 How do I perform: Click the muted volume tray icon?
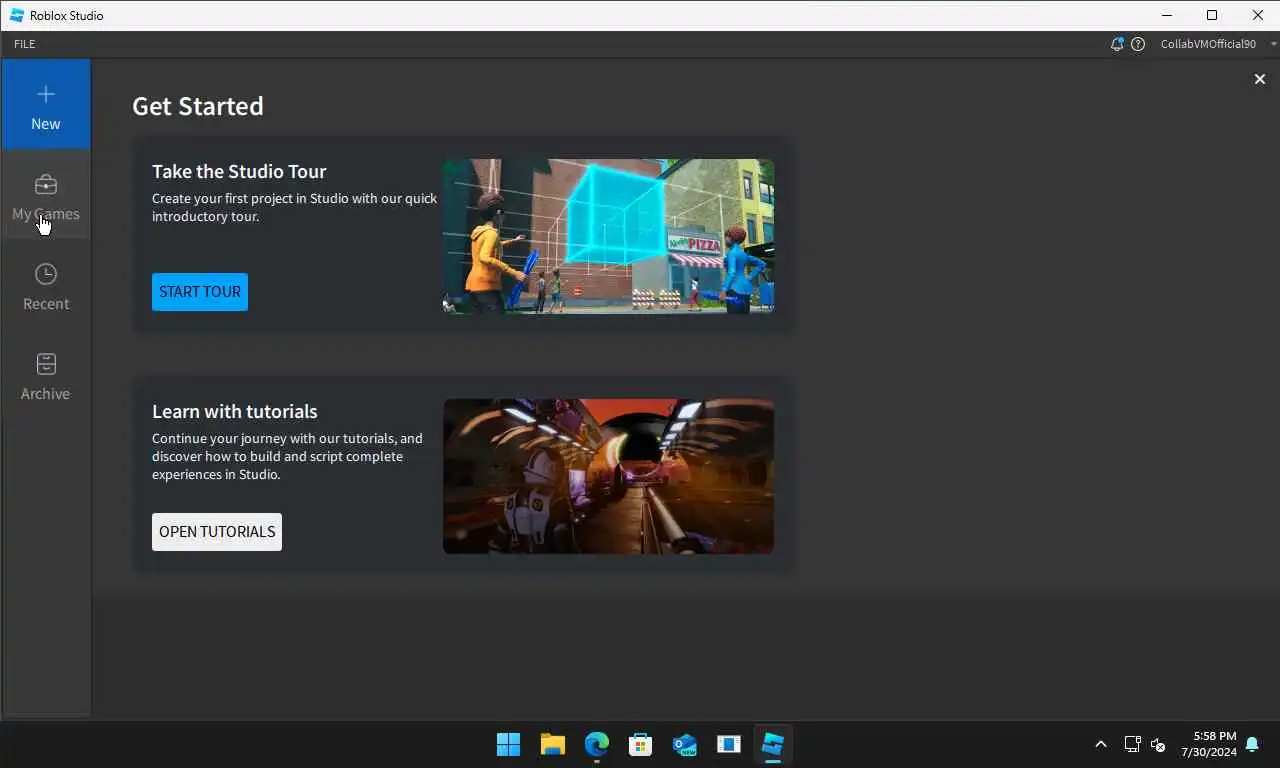[1158, 744]
